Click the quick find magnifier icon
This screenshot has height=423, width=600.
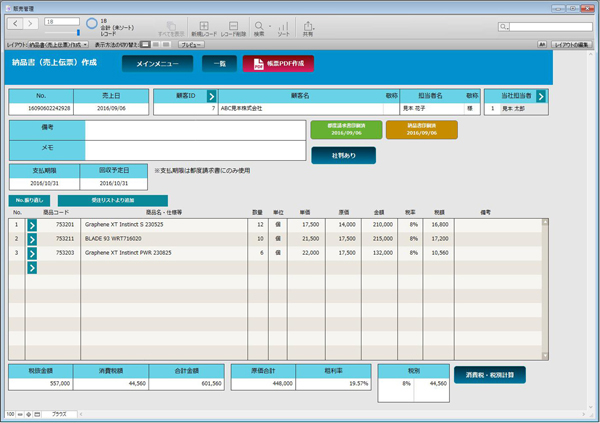pos(504,26)
